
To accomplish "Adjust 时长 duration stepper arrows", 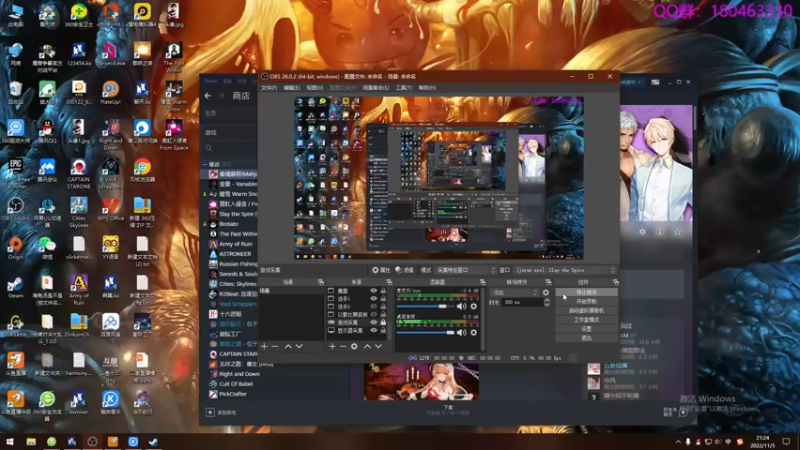I will pos(546,302).
